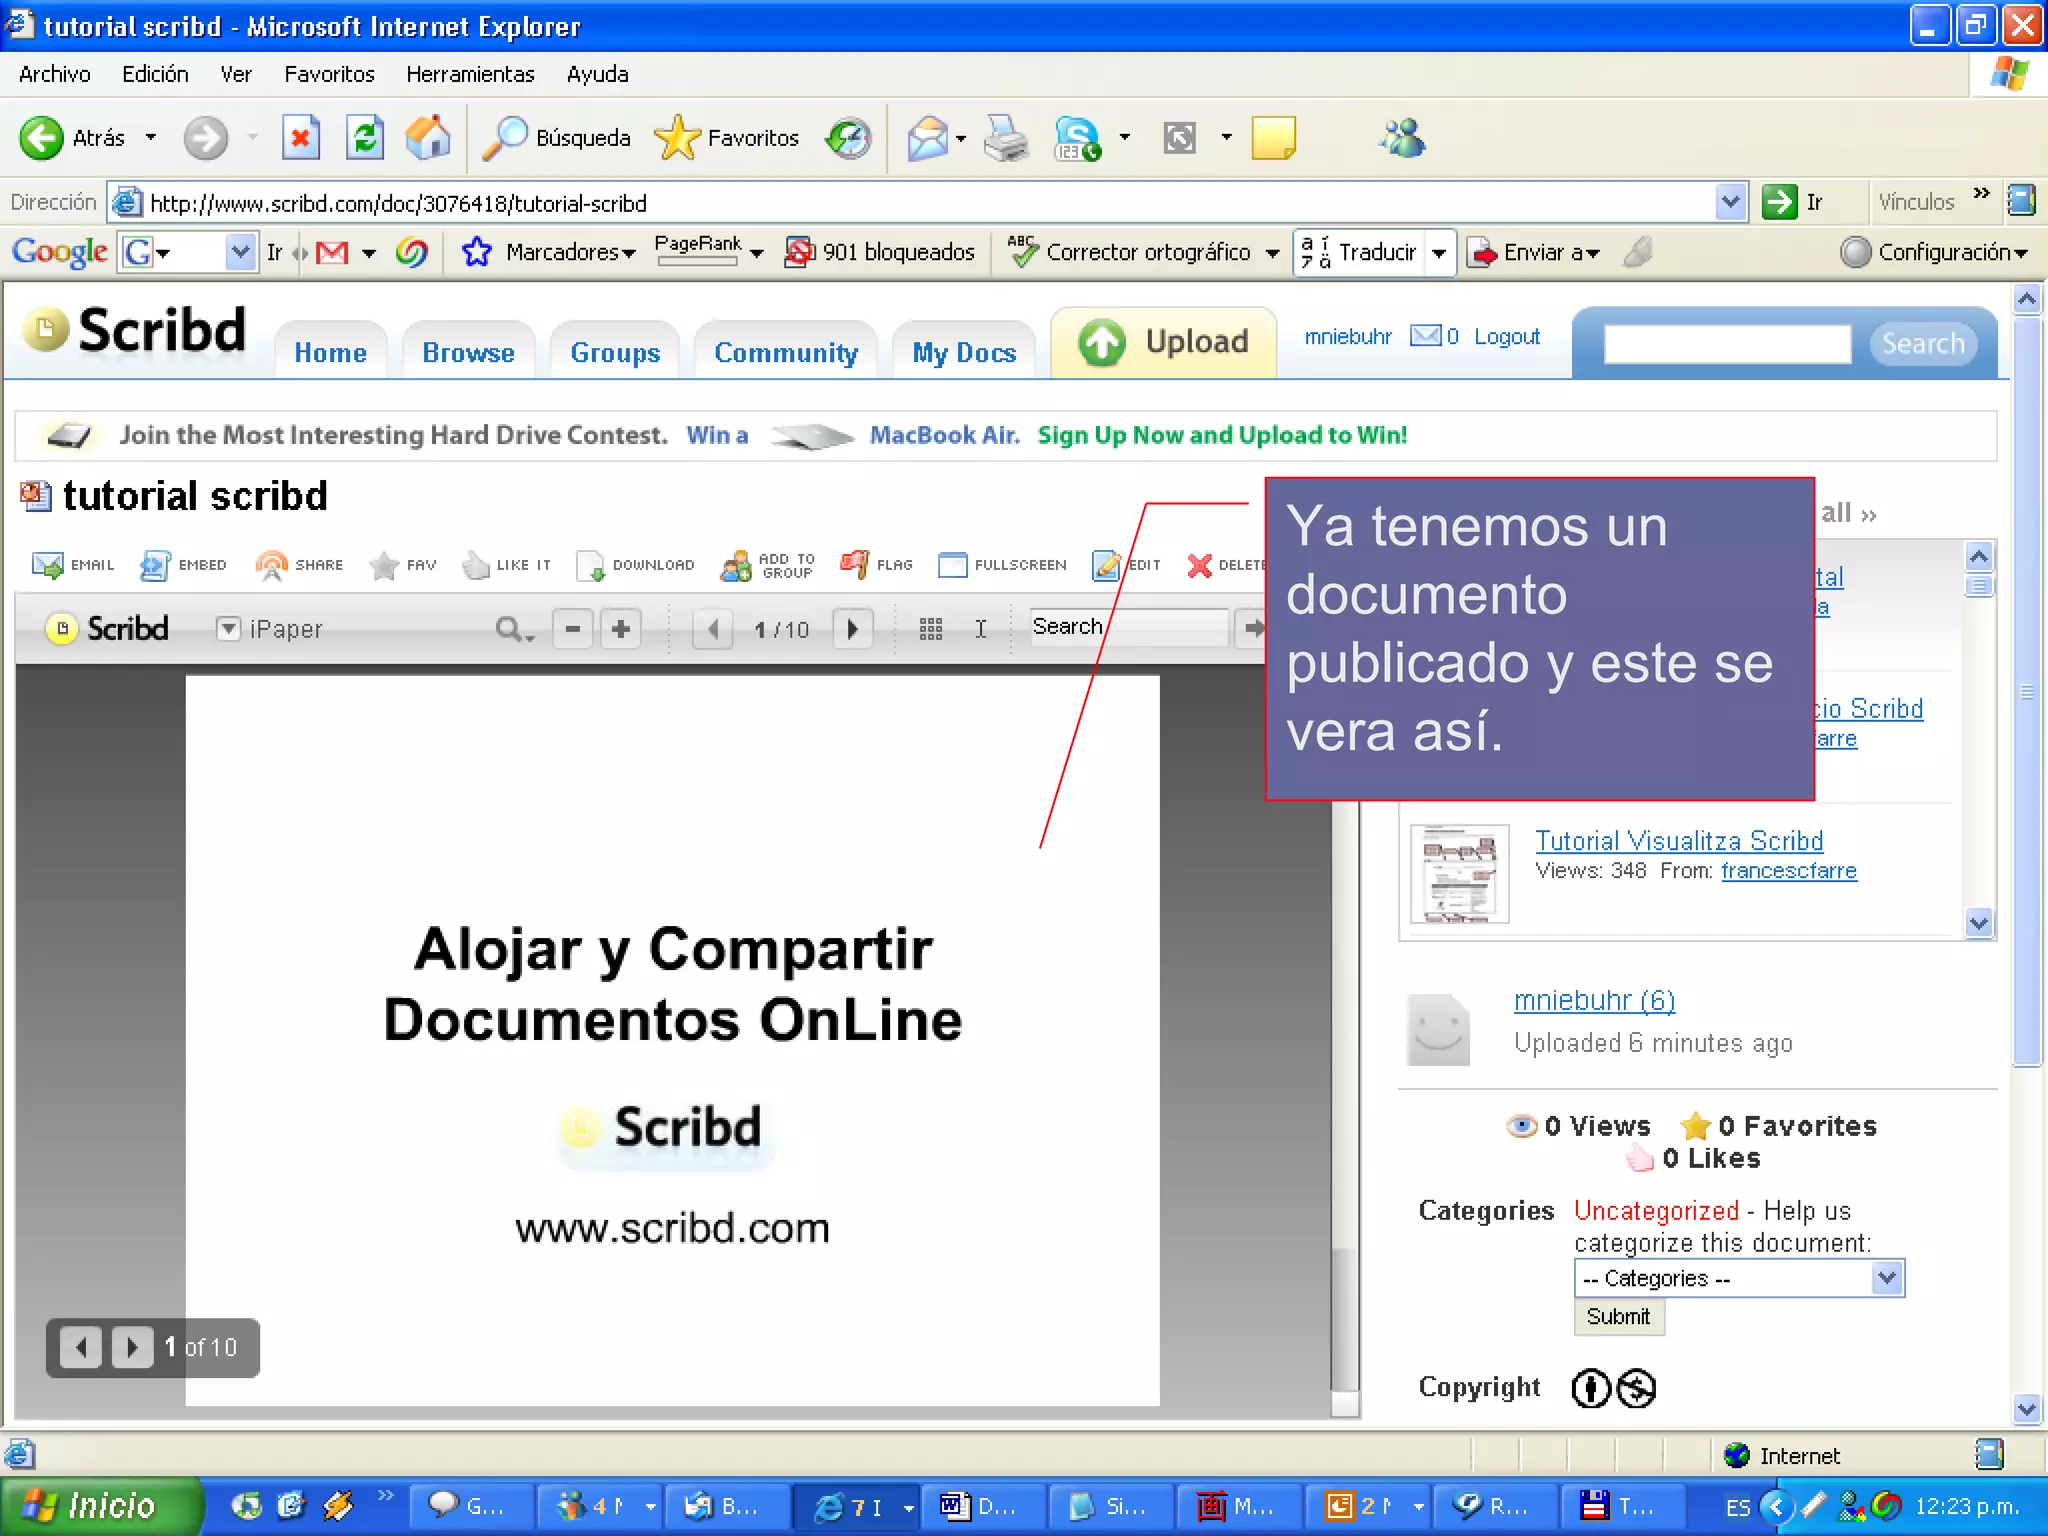Open the Community tab
The height and width of the screenshot is (1536, 2048).
(786, 352)
